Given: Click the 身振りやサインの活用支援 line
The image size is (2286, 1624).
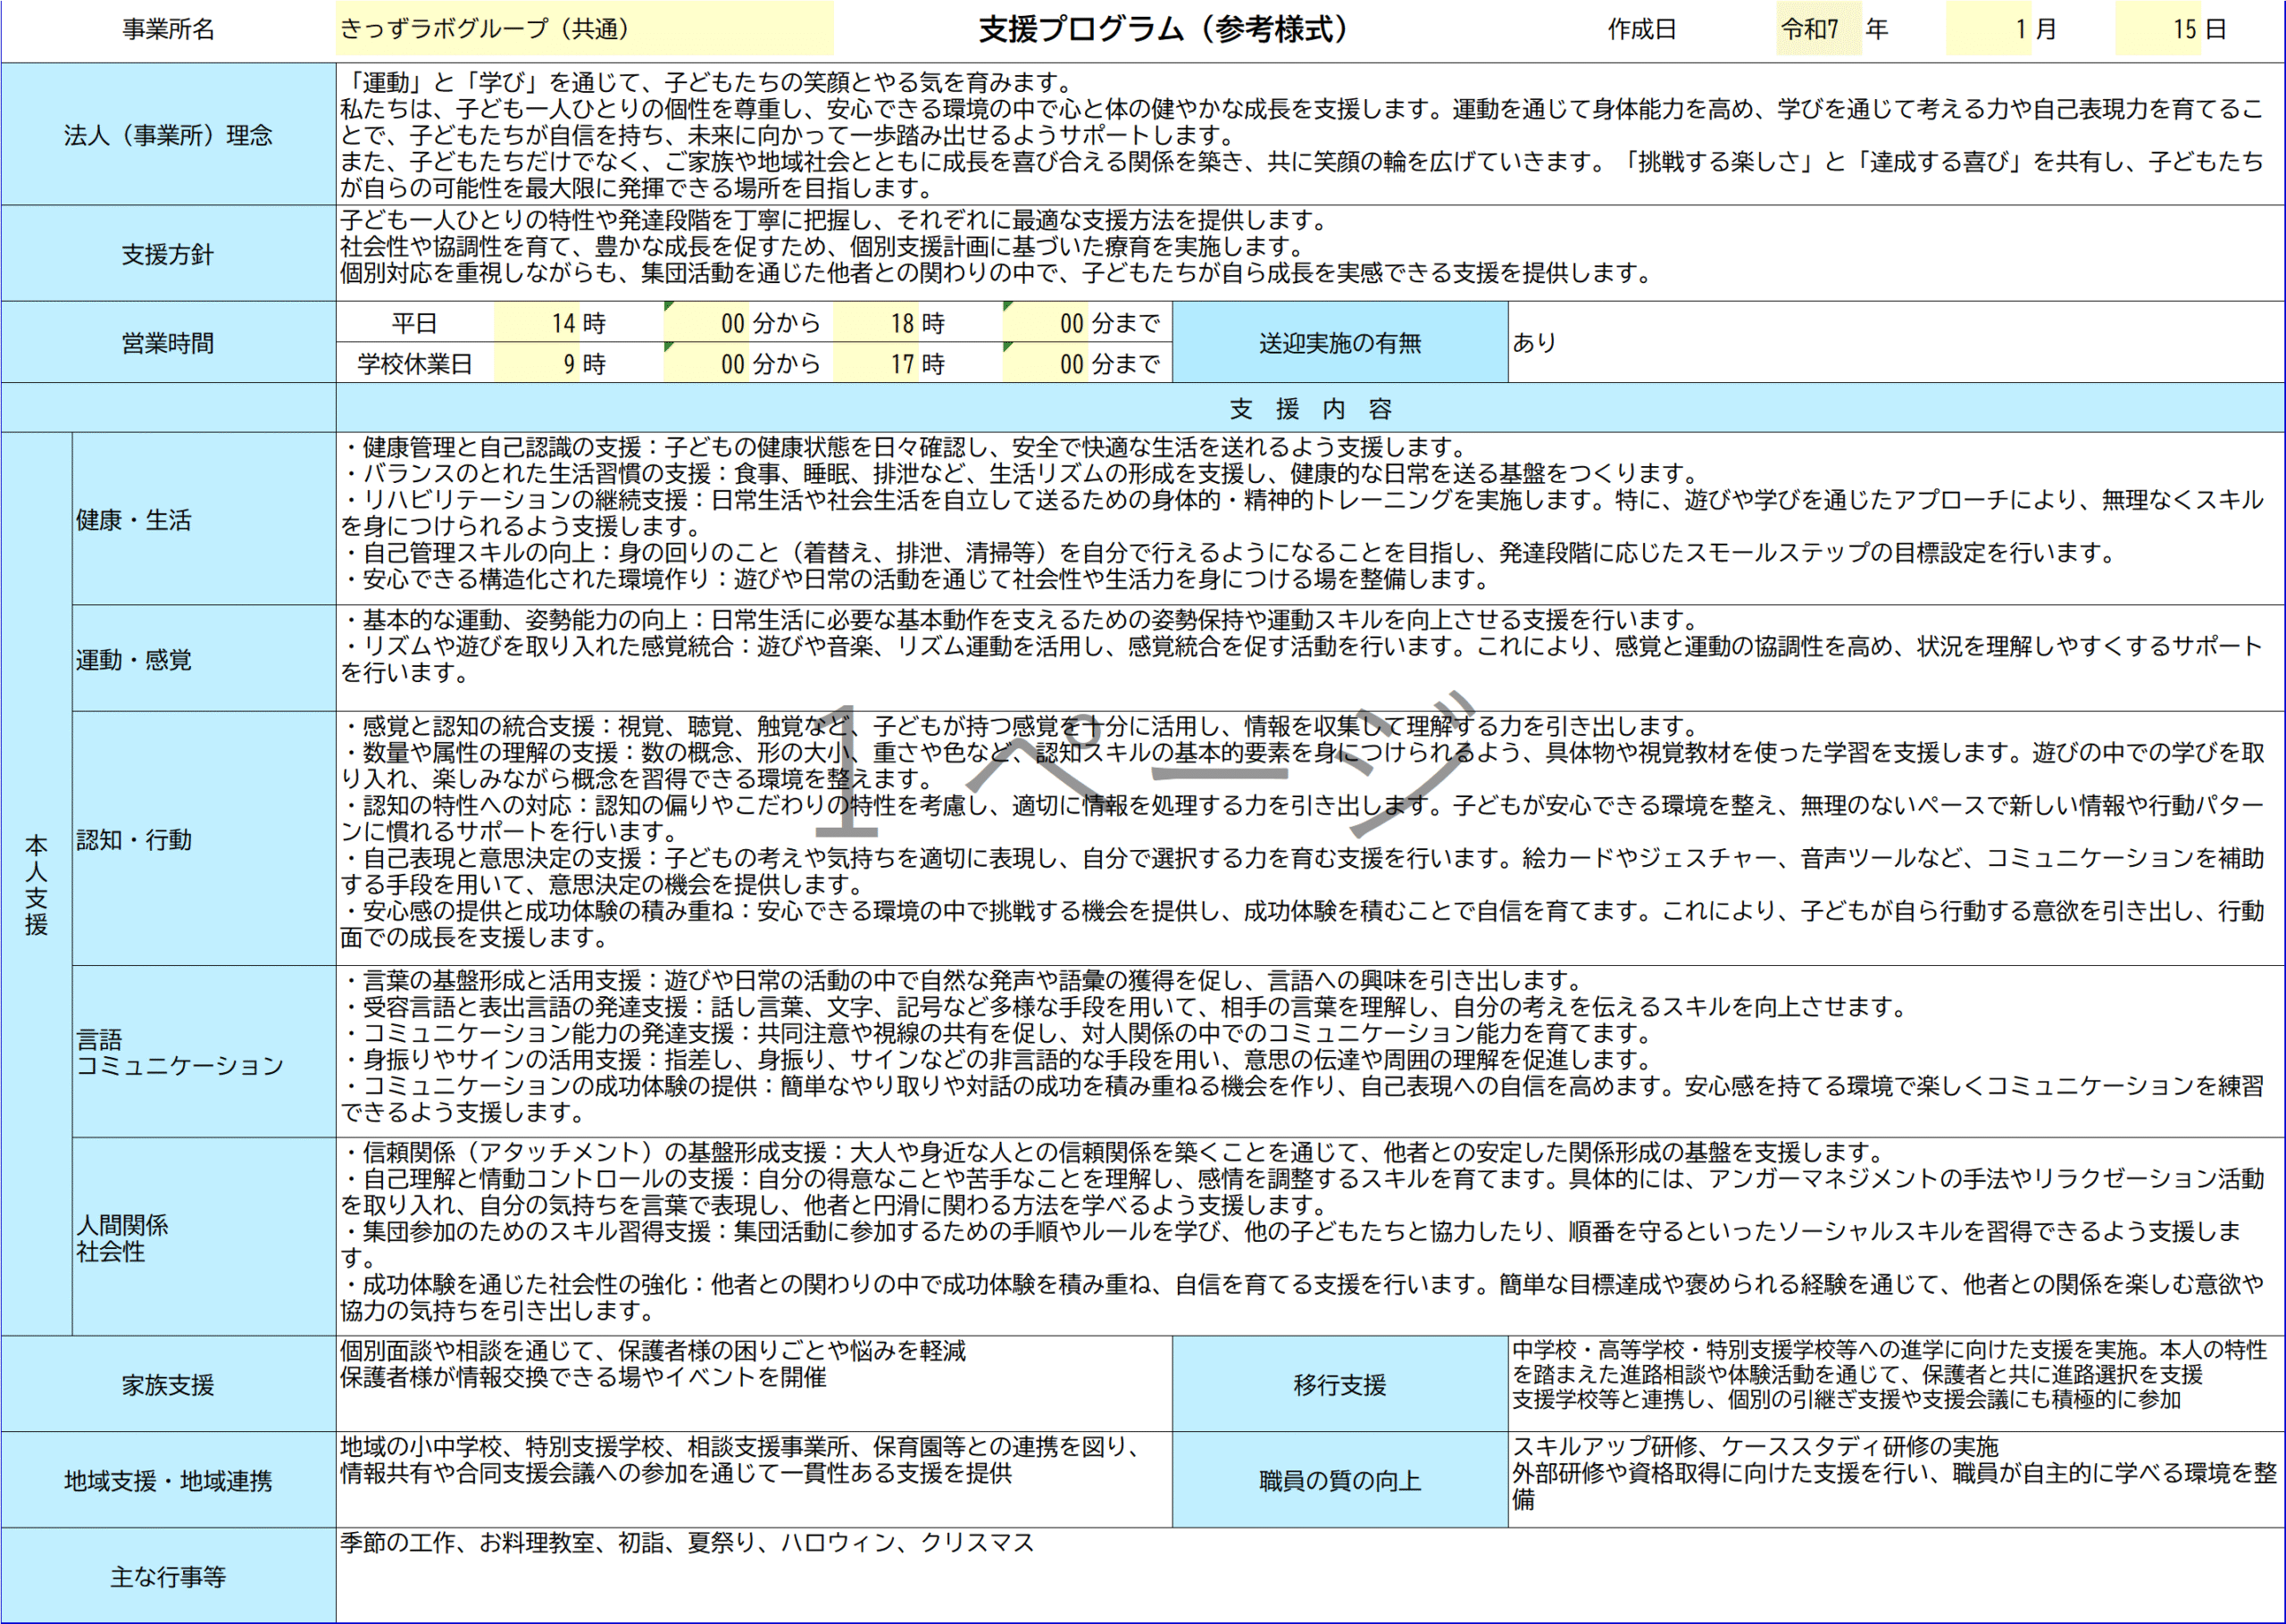Looking at the screenshot, I should point(998,1059).
